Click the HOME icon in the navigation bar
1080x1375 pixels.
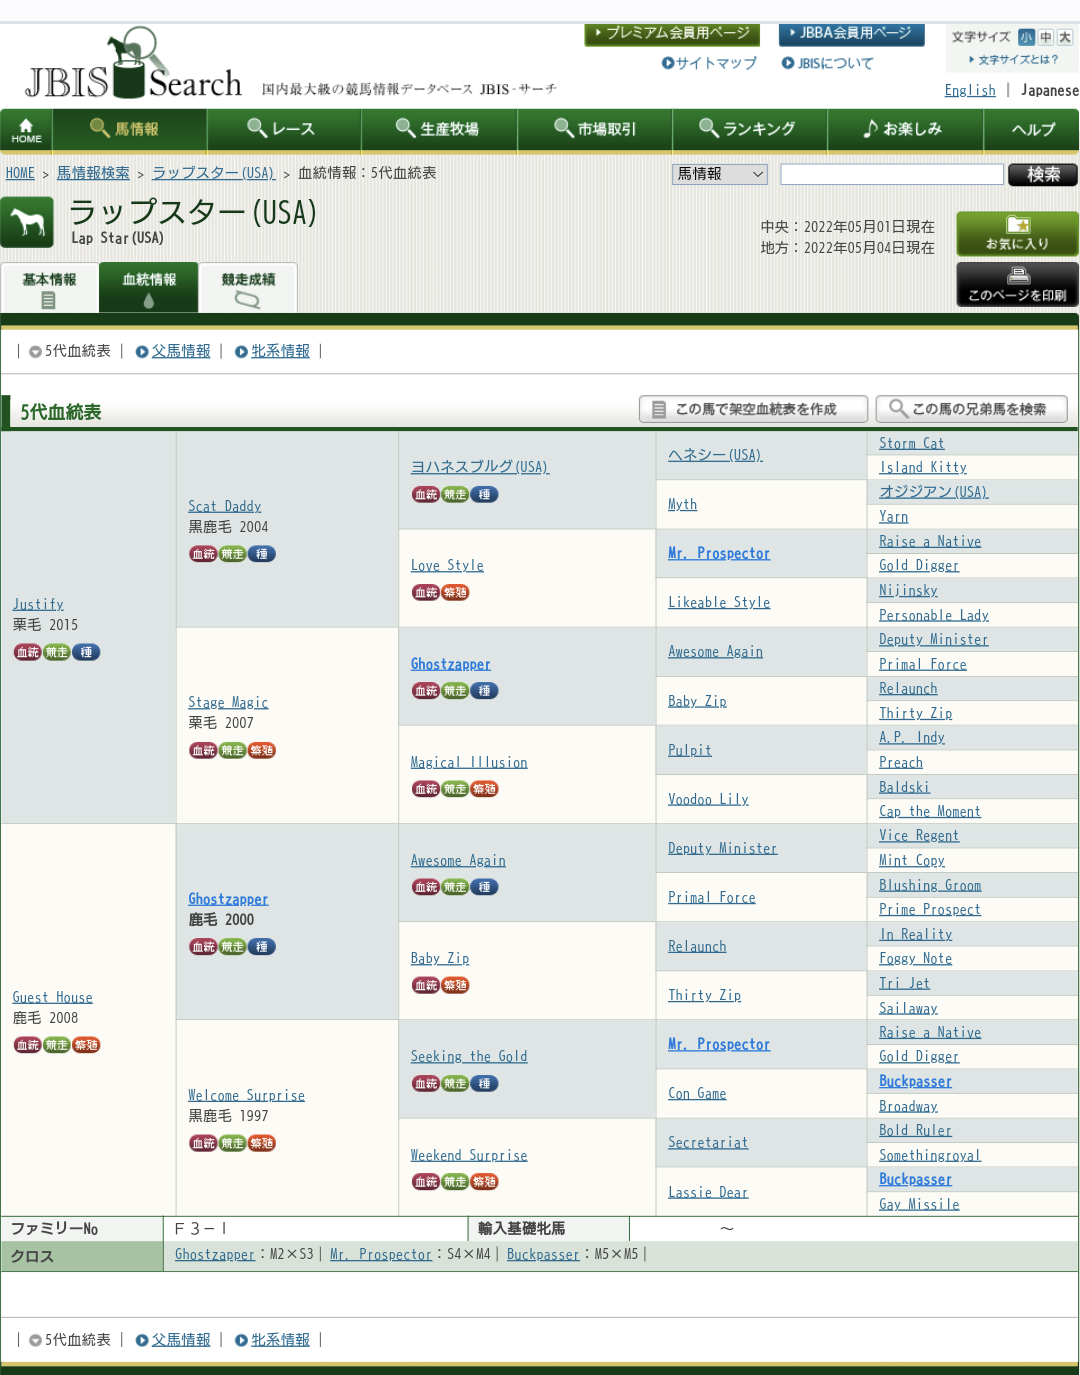pyautogui.click(x=26, y=130)
